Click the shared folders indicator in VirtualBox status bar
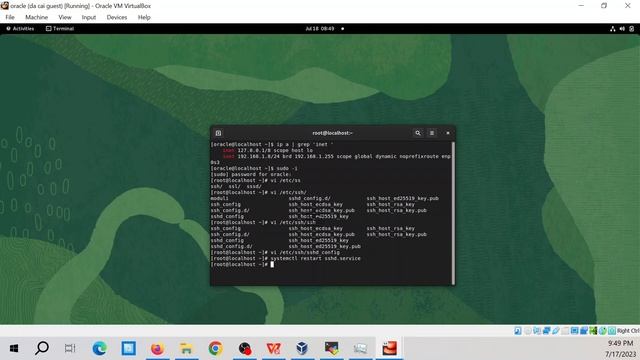This screenshot has height=360, width=640. (x=565, y=331)
